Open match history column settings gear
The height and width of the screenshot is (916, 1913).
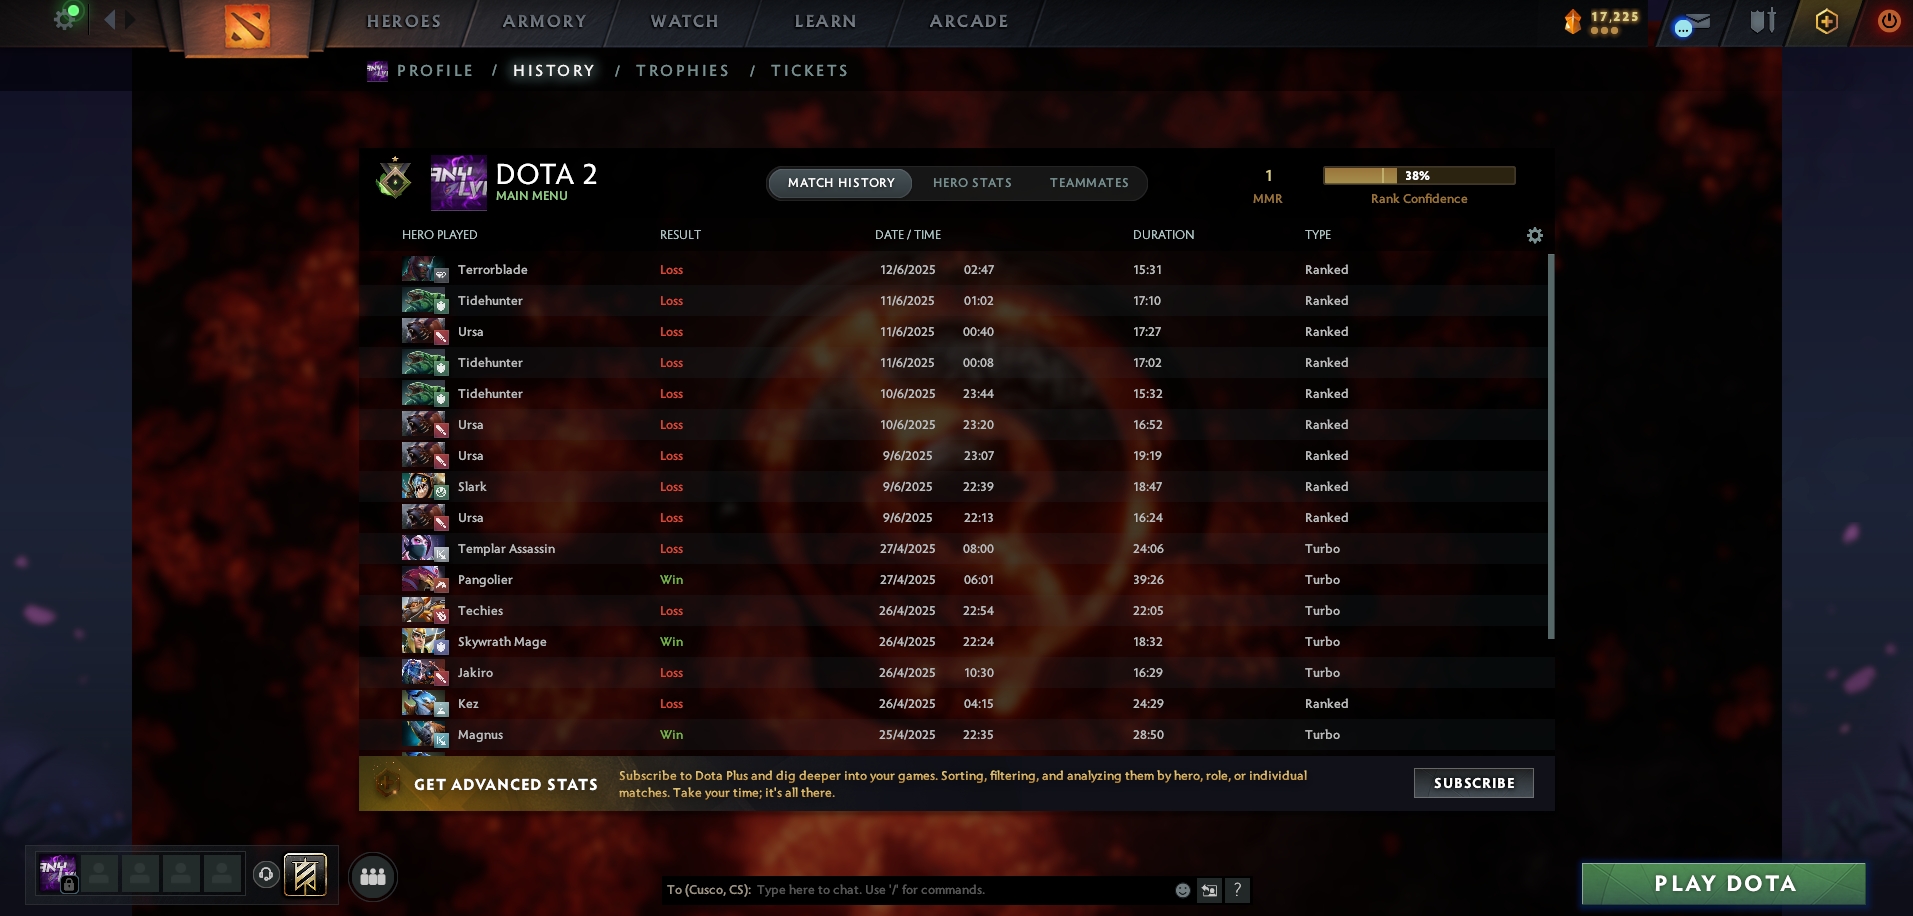(x=1535, y=235)
